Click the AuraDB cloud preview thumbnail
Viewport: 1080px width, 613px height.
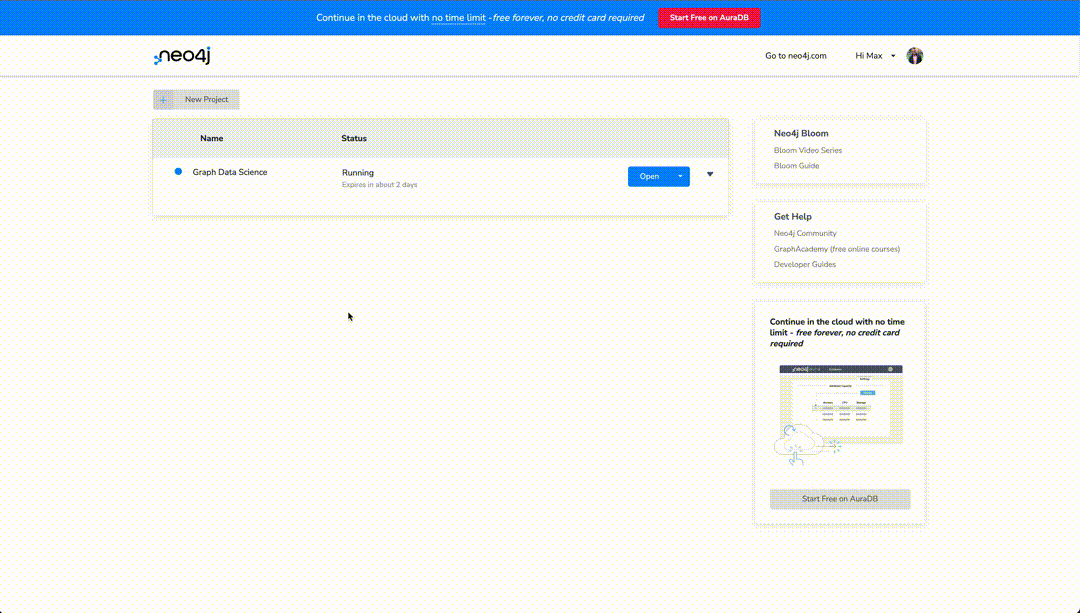839,415
